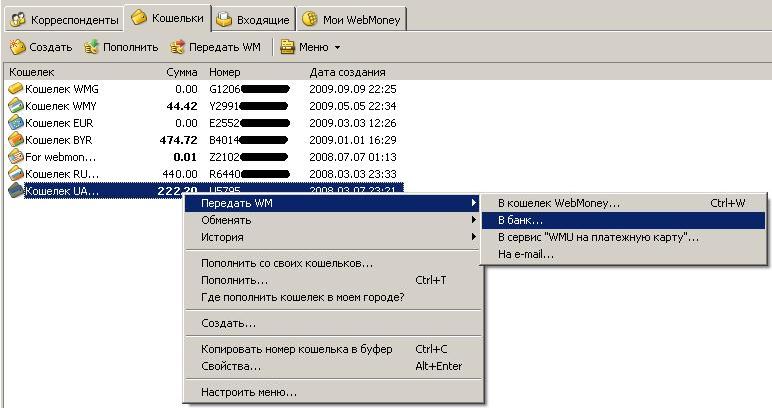Sort by Дата создания column header
This screenshot has height=408, width=772.
click(x=347, y=72)
